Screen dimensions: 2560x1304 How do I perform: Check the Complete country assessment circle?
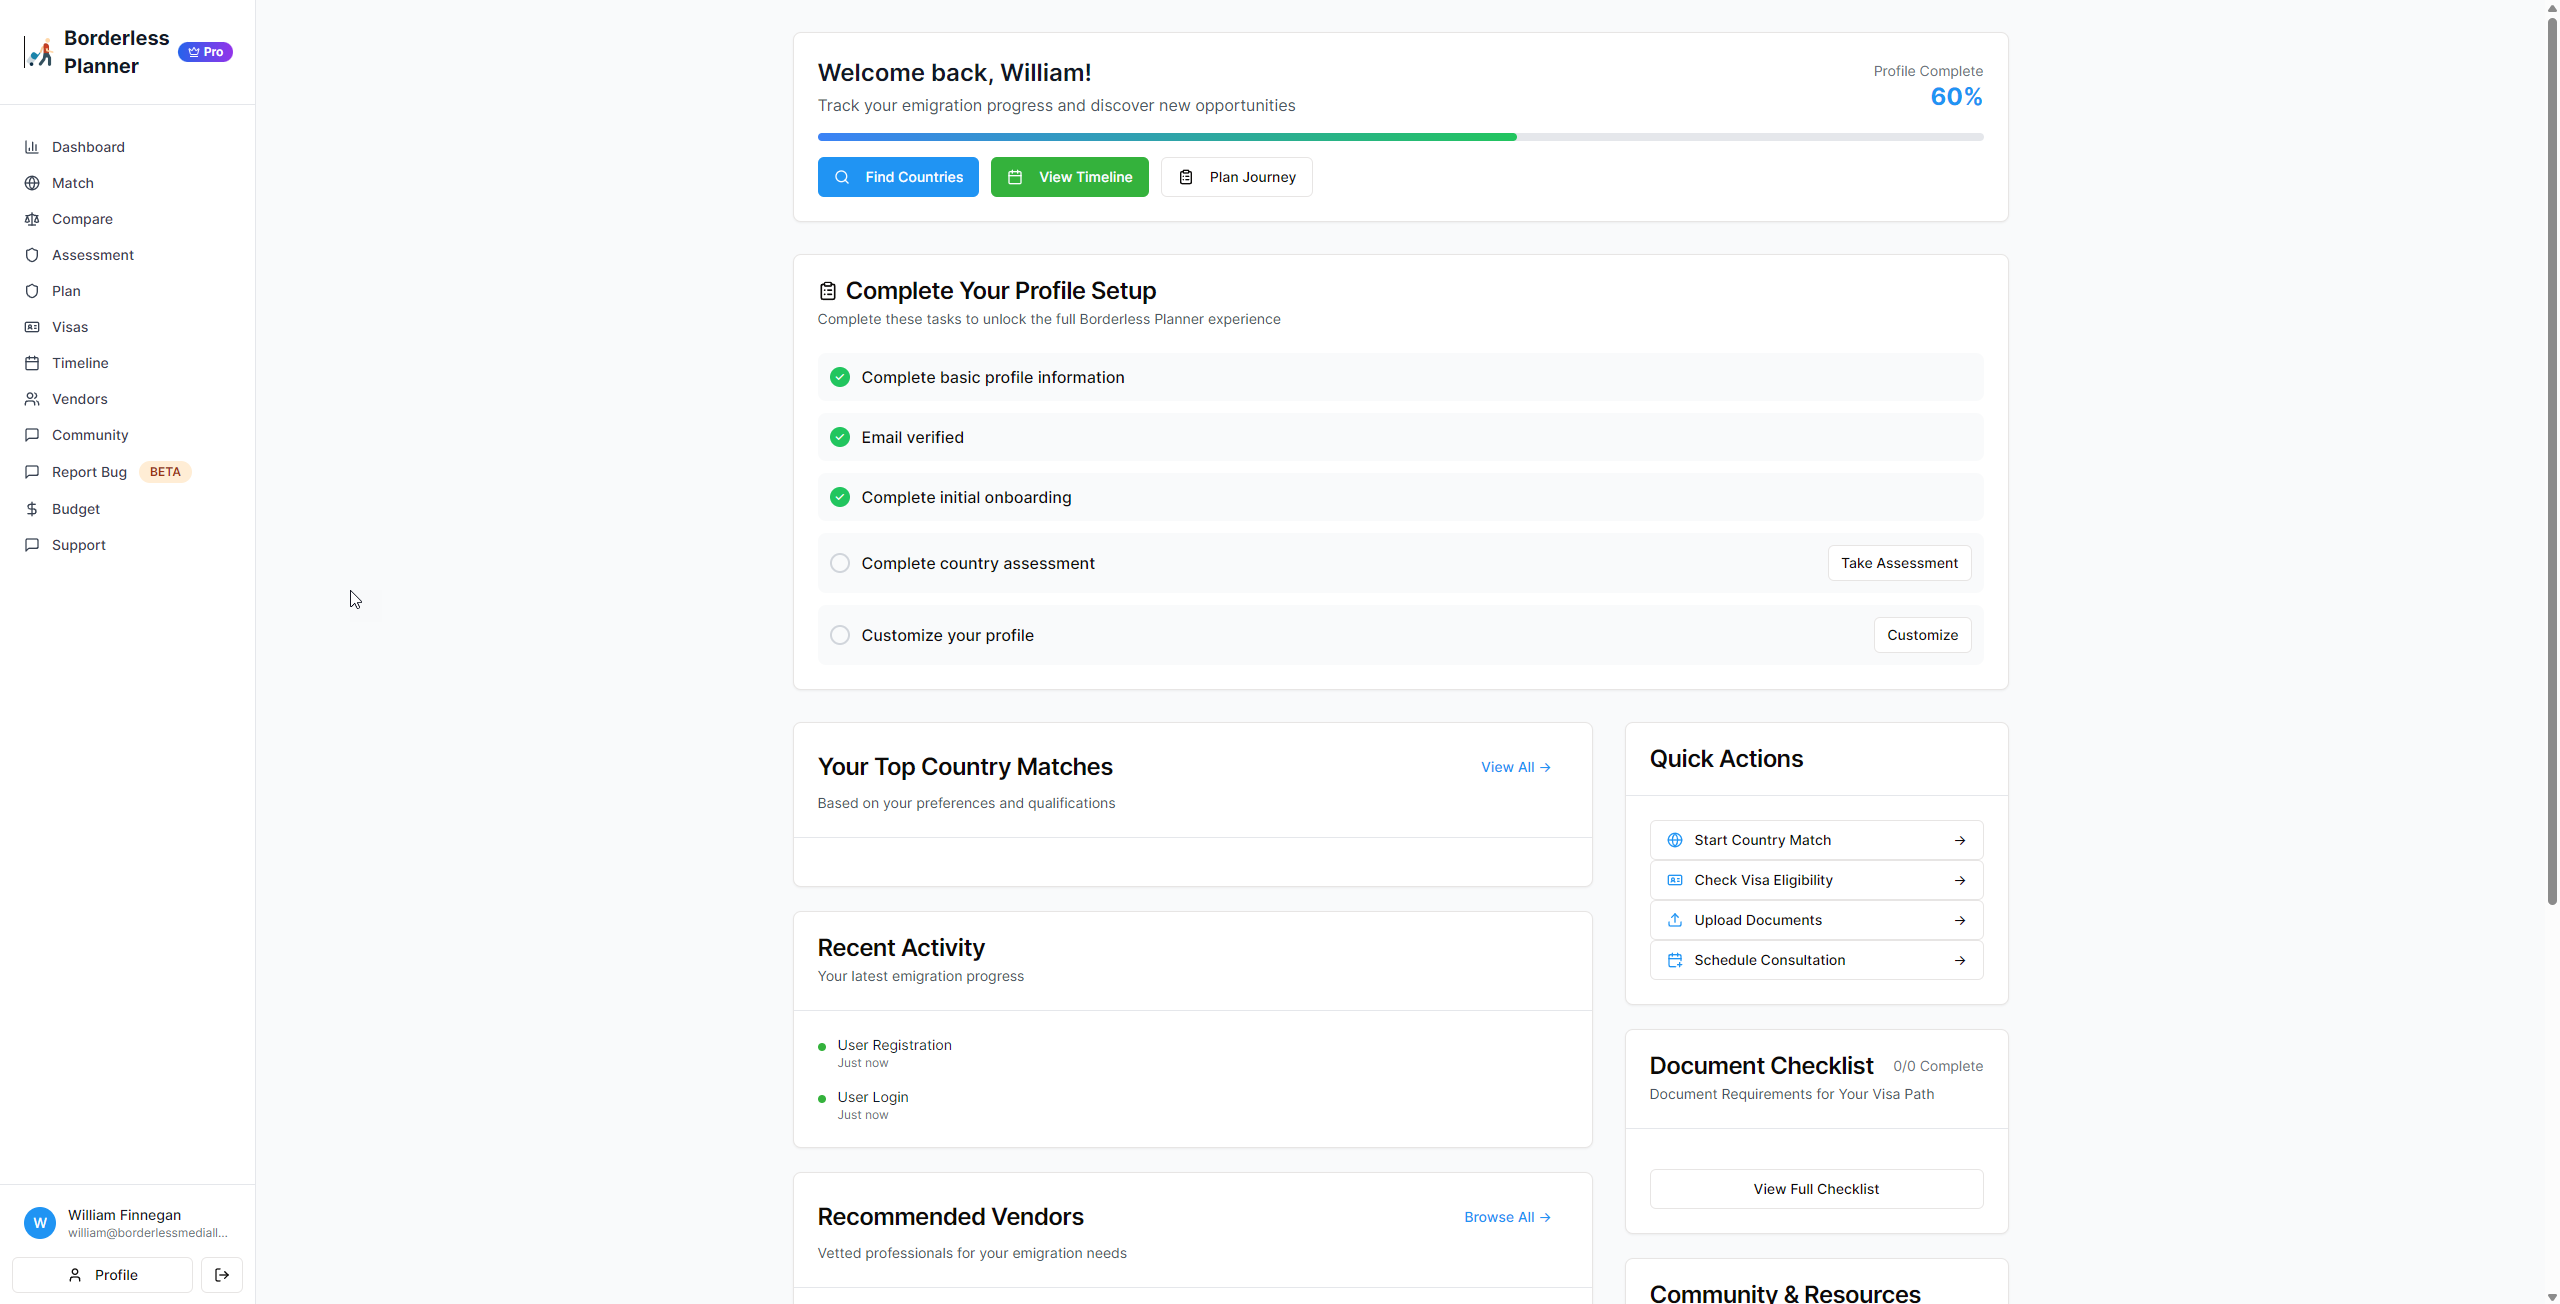(x=840, y=563)
